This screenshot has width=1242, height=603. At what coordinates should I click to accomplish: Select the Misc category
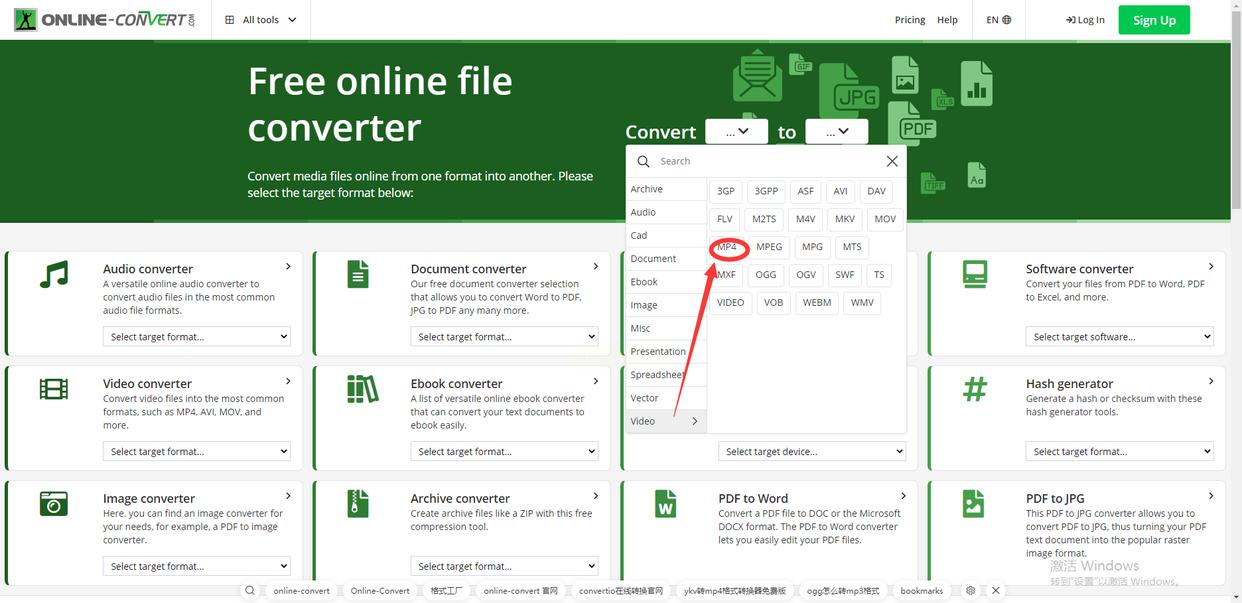(666, 328)
